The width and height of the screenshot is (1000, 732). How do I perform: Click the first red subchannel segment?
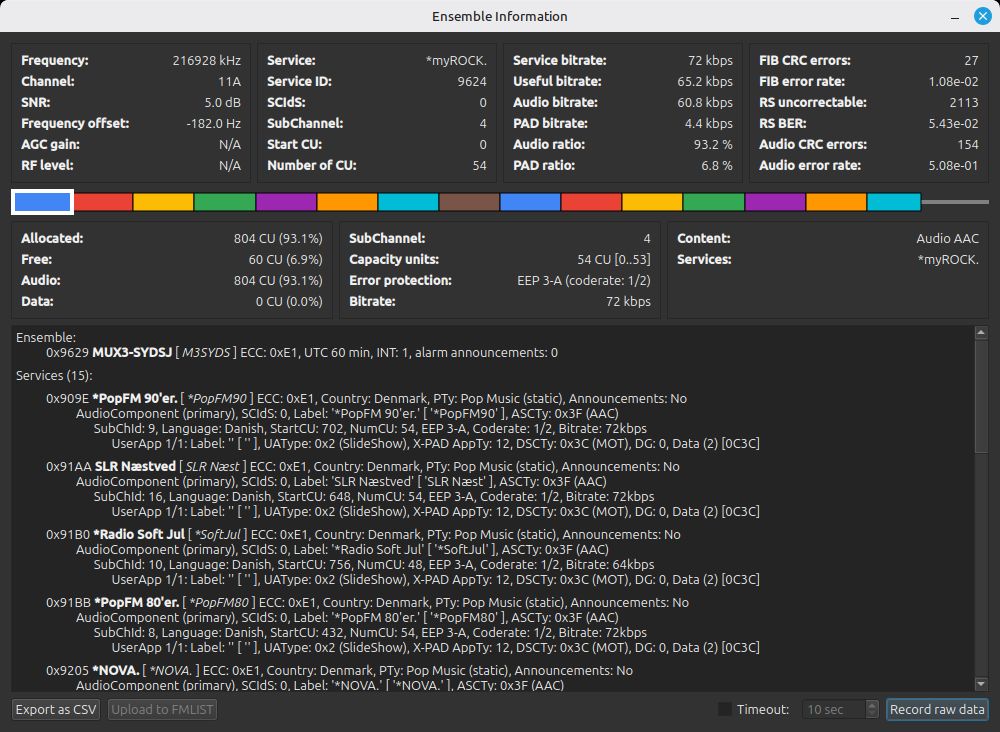point(103,202)
